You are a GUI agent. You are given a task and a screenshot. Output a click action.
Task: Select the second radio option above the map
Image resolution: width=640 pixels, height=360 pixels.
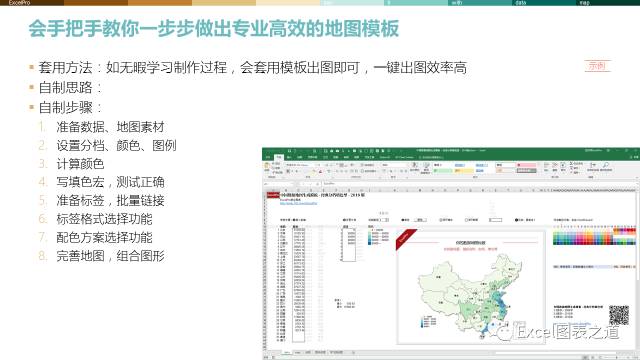coord(441,220)
